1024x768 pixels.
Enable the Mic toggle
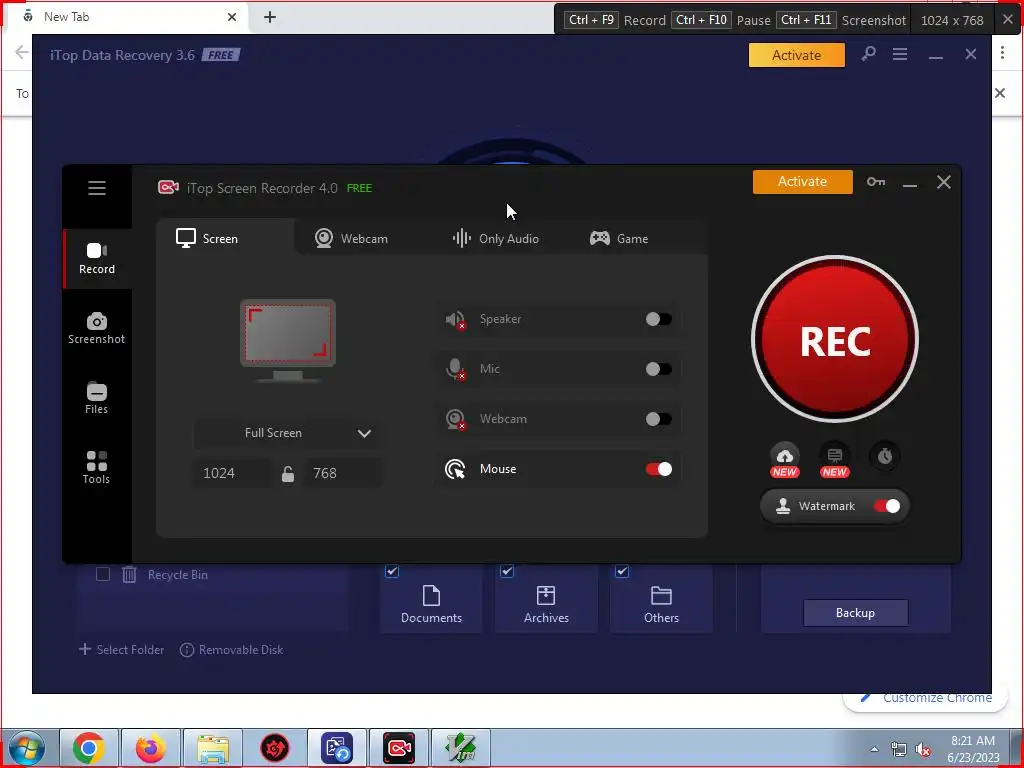click(658, 369)
